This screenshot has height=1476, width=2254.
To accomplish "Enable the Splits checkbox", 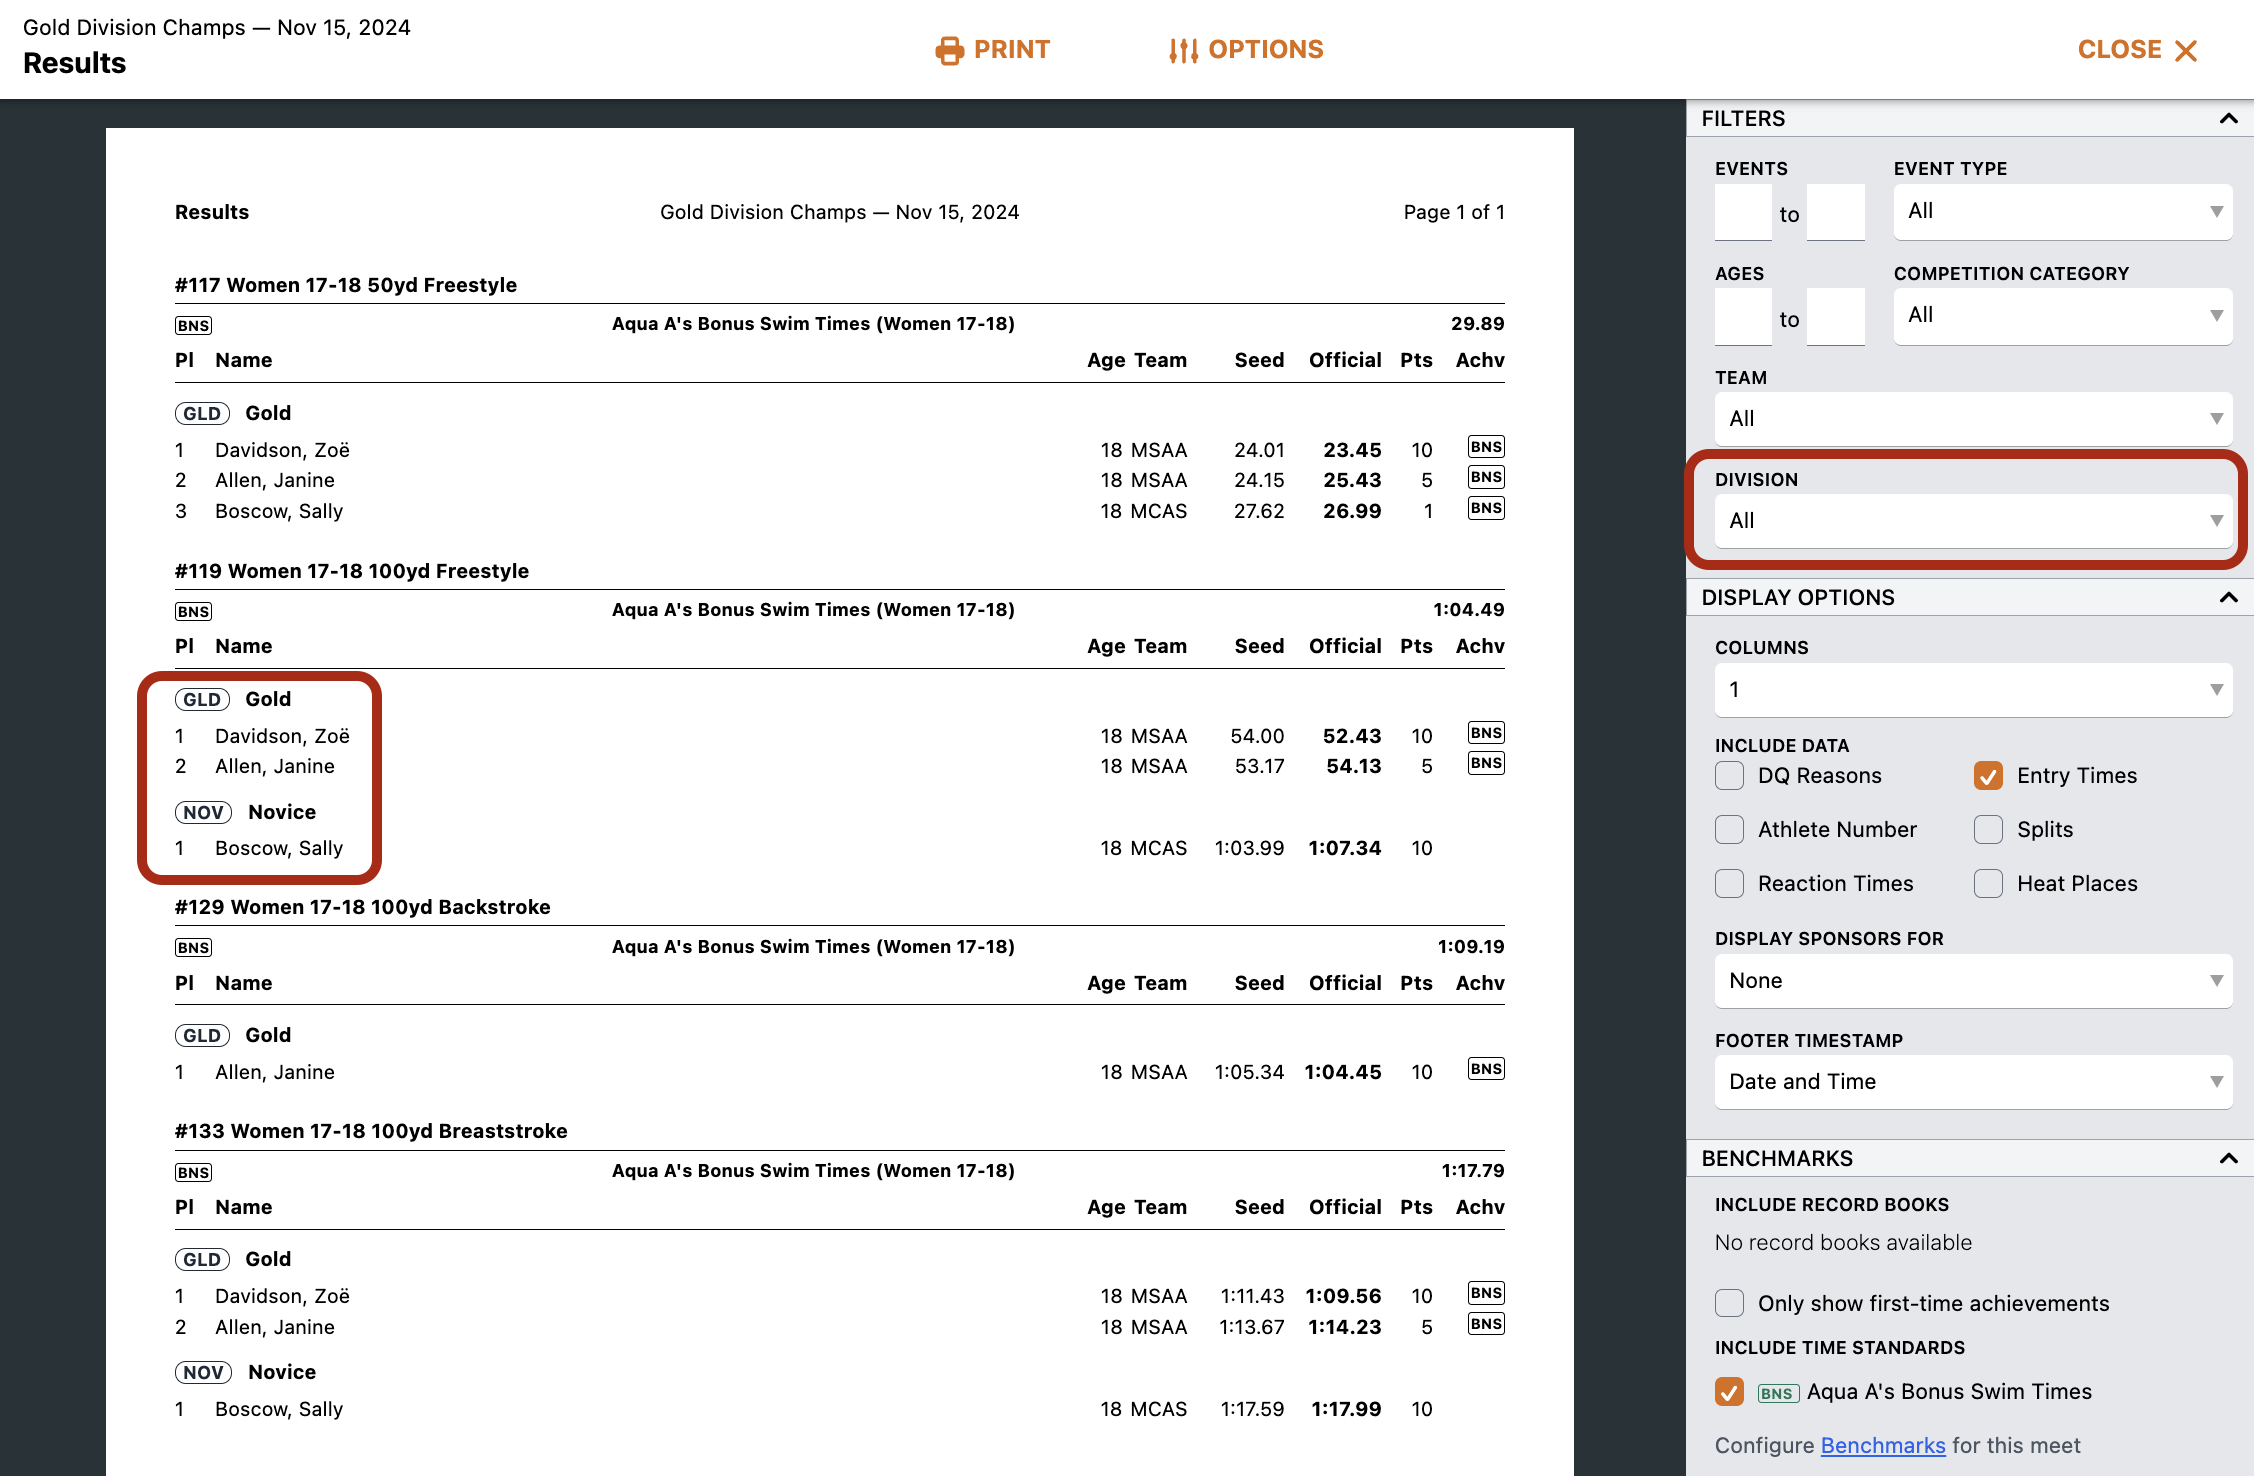I will [1988, 830].
